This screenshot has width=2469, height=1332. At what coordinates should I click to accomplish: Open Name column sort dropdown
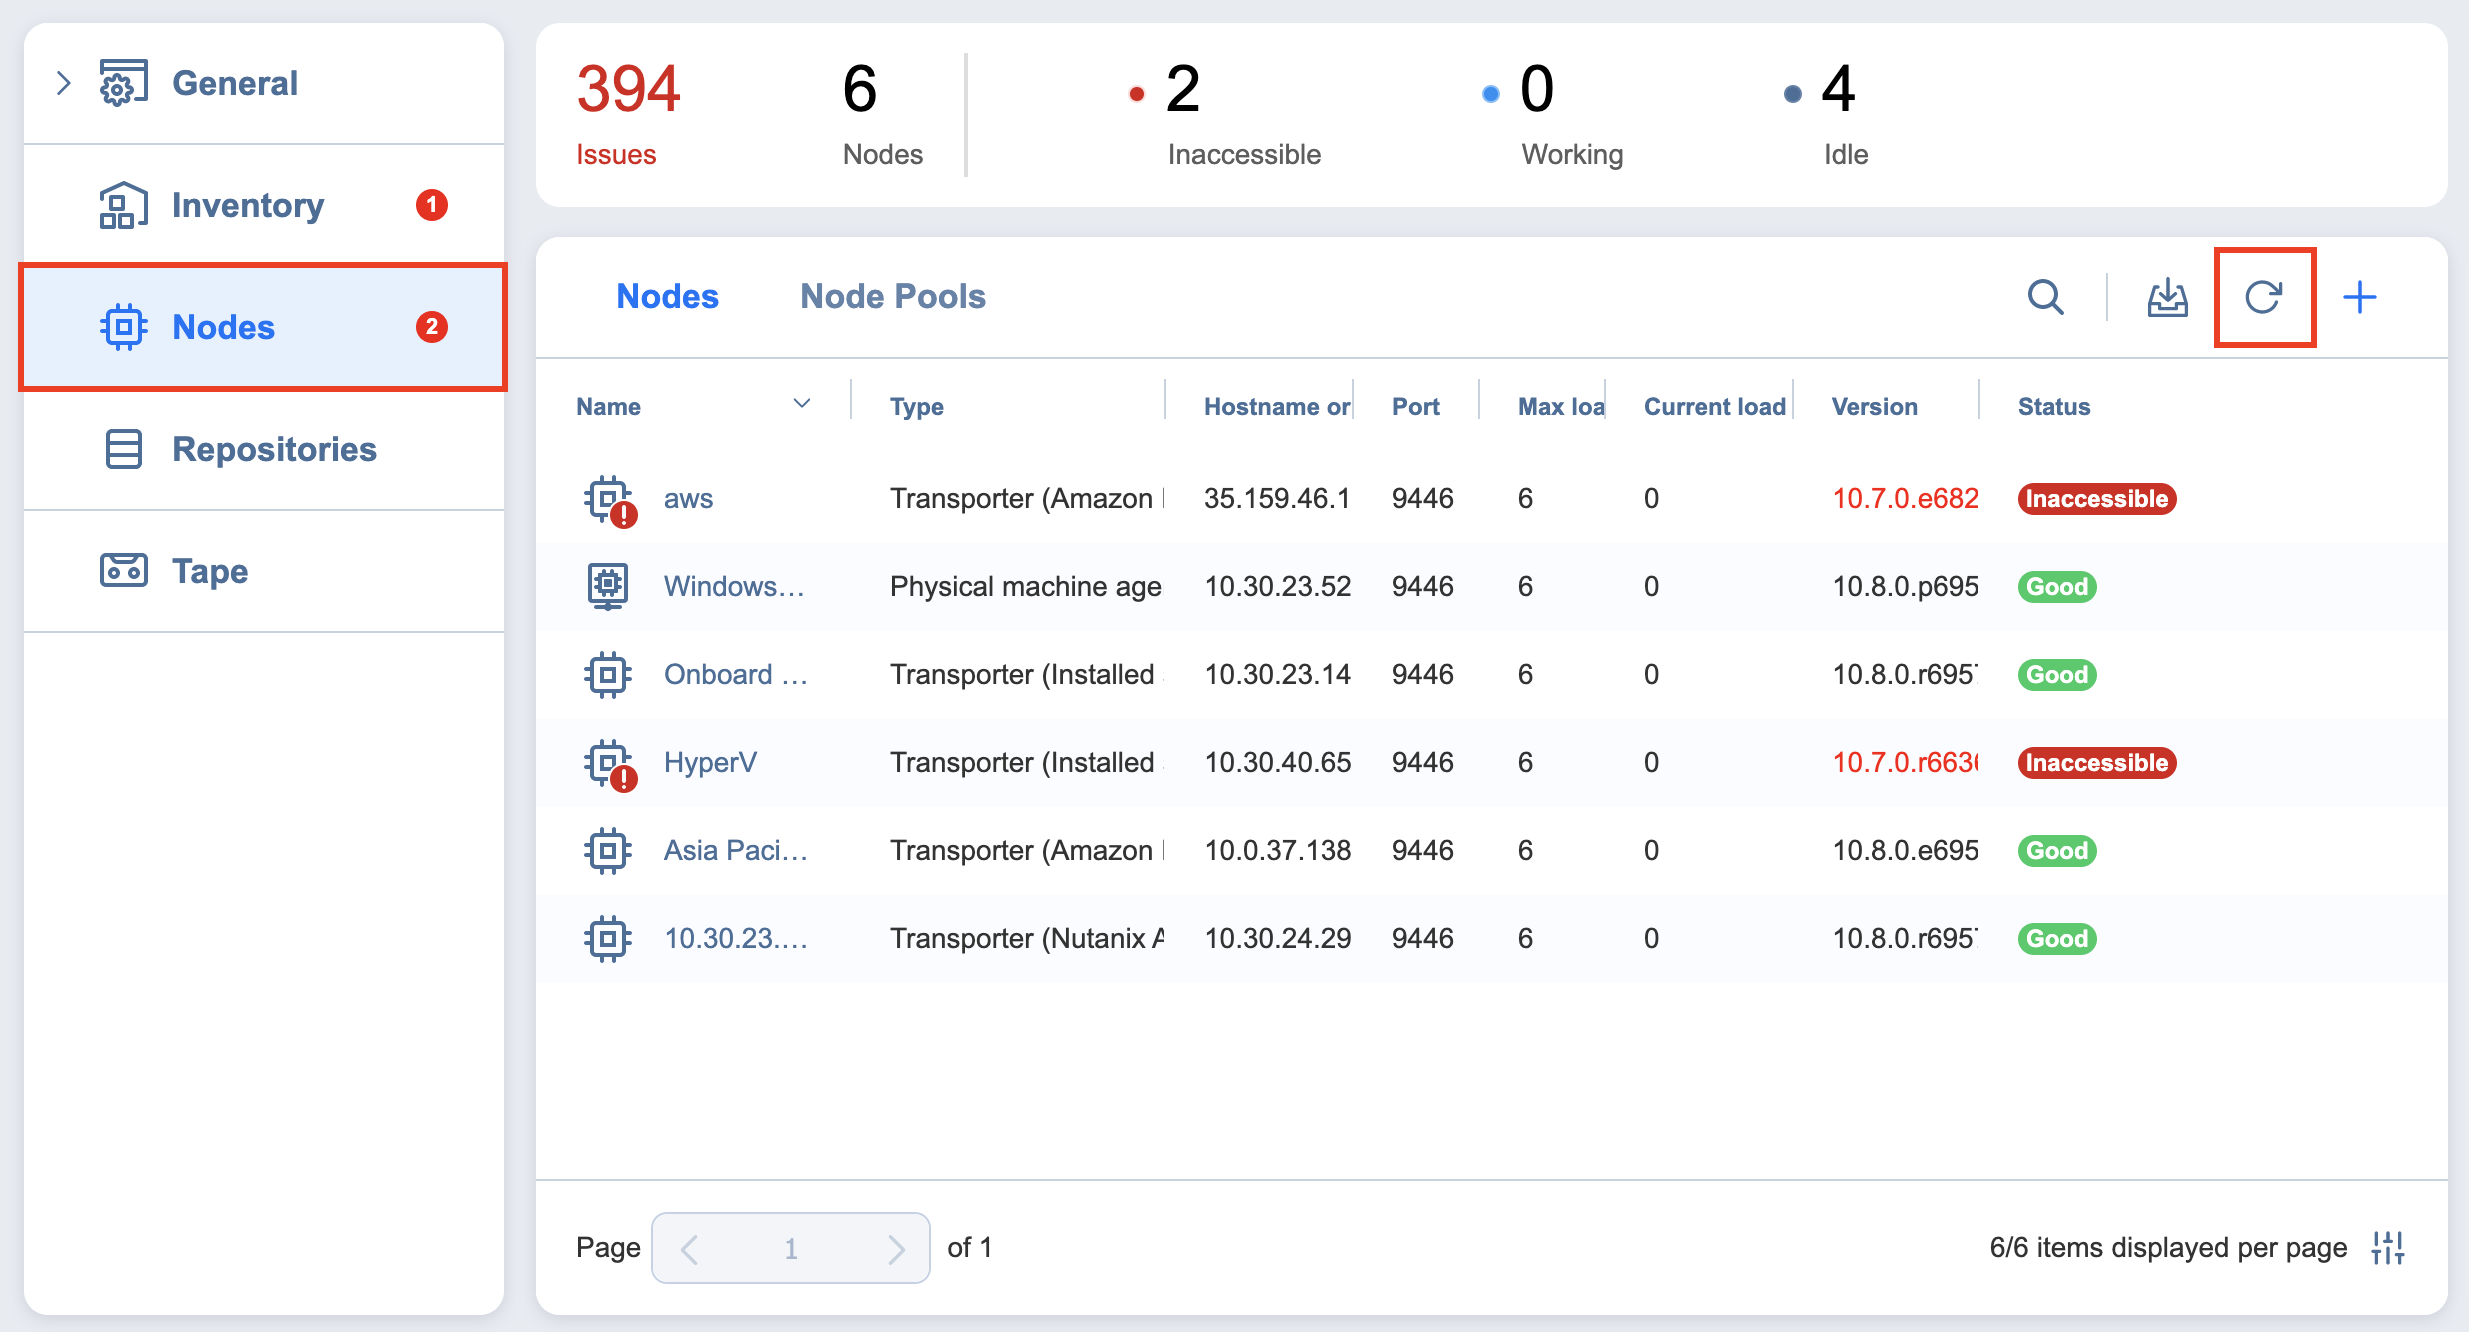click(801, 404)
